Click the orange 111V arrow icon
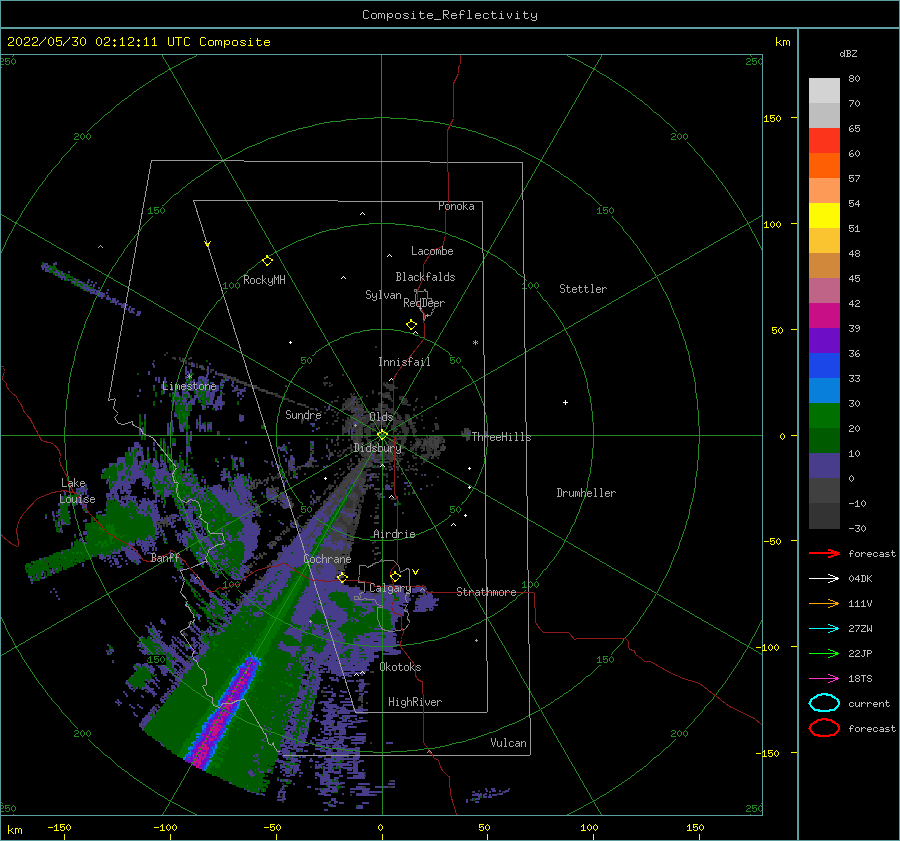Image resolution: width=900 pixels, height=841 pixels. (x=824, y=603)
